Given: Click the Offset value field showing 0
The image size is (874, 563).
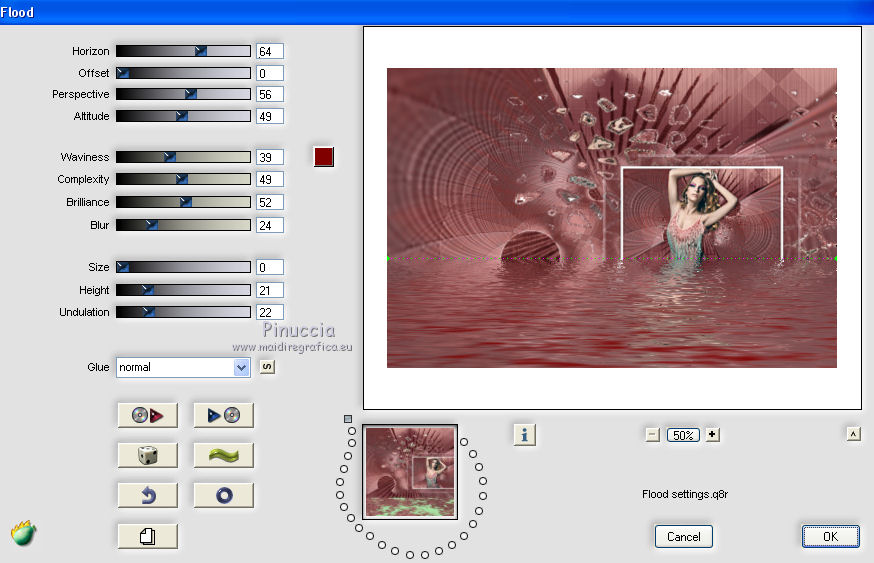Looking at the screenshot, I should (270, 73).
